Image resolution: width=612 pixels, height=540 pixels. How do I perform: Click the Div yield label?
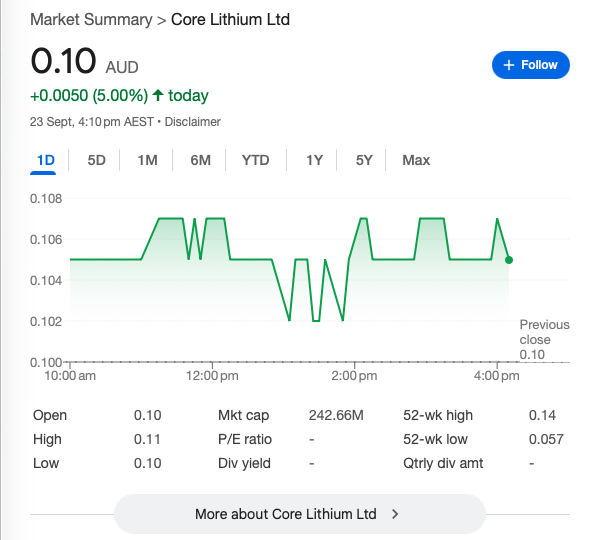pos(244,463)
